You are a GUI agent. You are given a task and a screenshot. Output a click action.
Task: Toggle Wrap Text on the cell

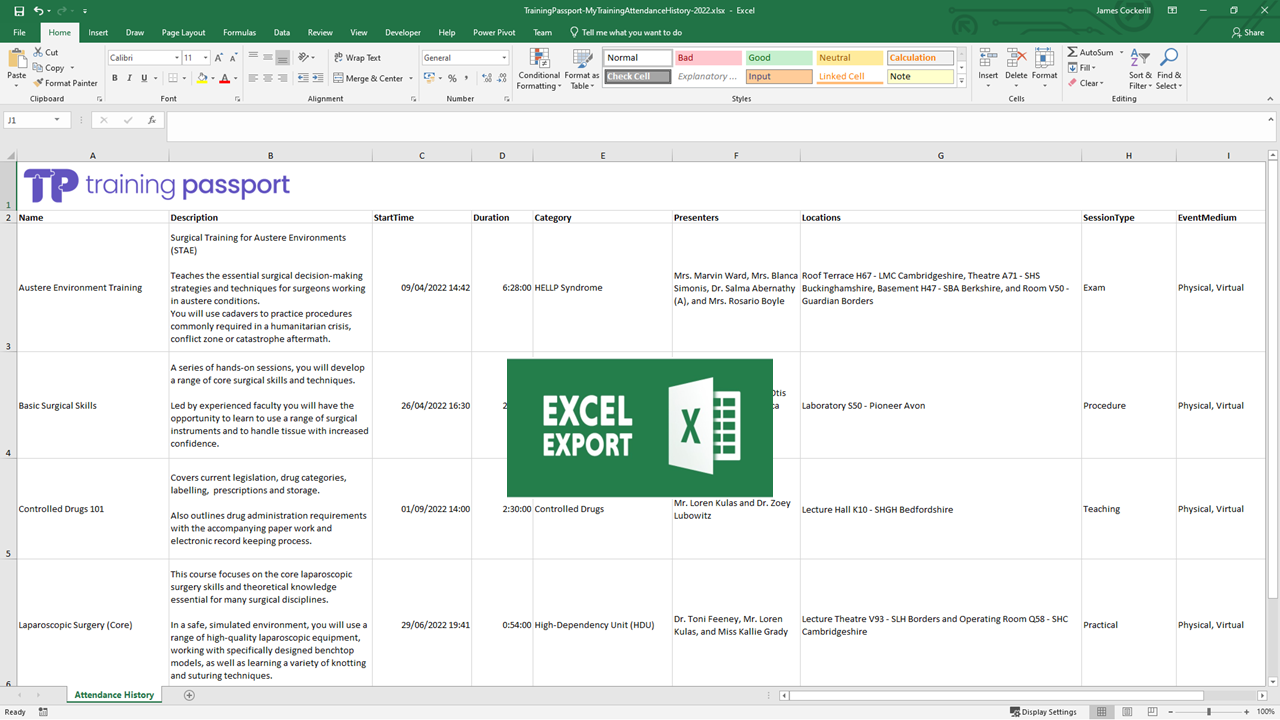357,58
